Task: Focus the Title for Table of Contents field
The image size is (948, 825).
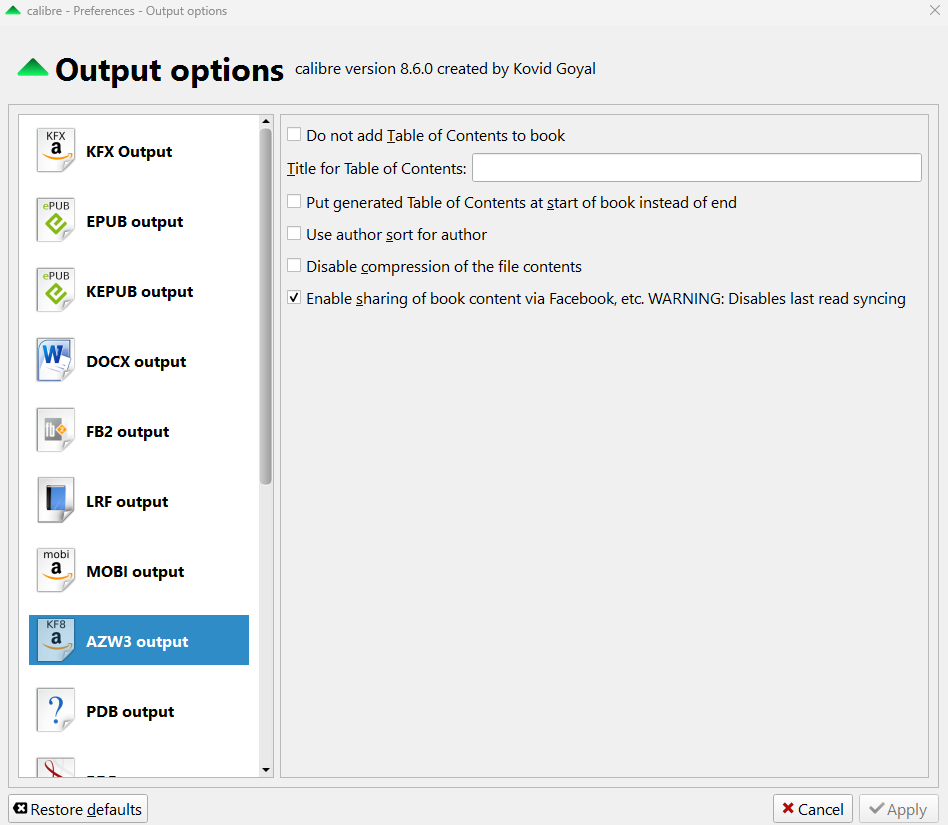Action: (x=696, y=168)
